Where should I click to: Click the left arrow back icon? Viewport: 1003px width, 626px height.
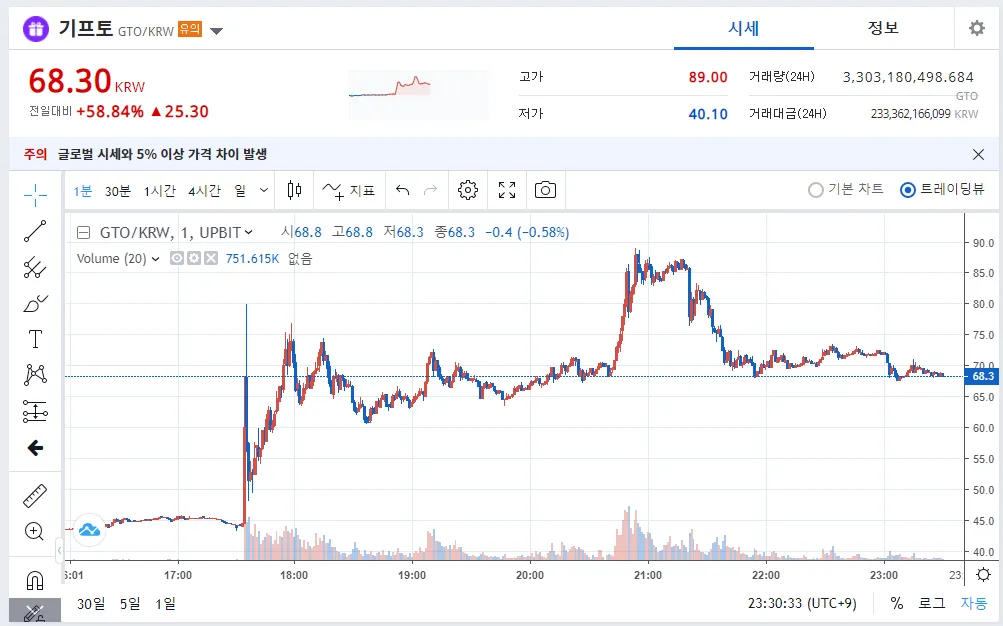tap(35, 448)
